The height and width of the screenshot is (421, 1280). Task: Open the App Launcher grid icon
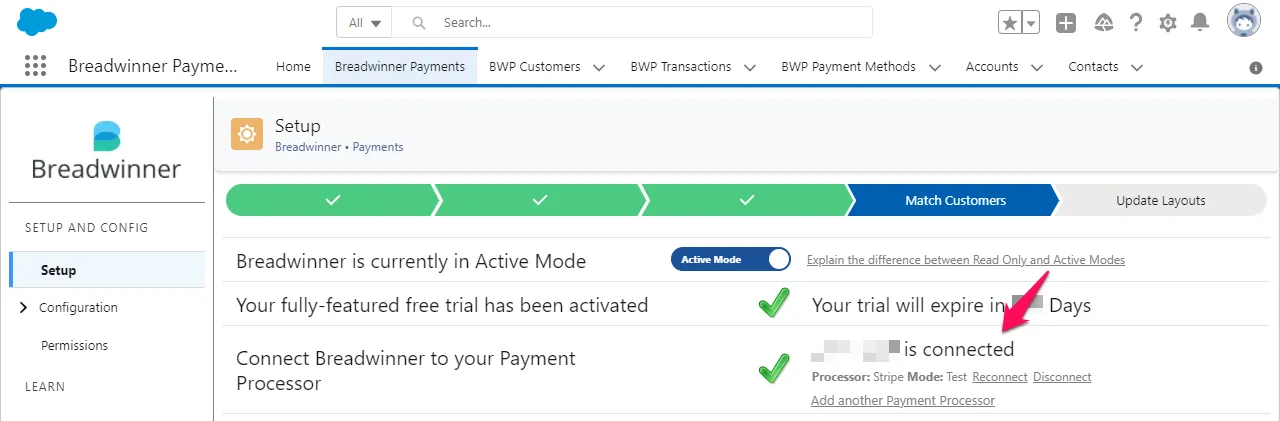35,66
